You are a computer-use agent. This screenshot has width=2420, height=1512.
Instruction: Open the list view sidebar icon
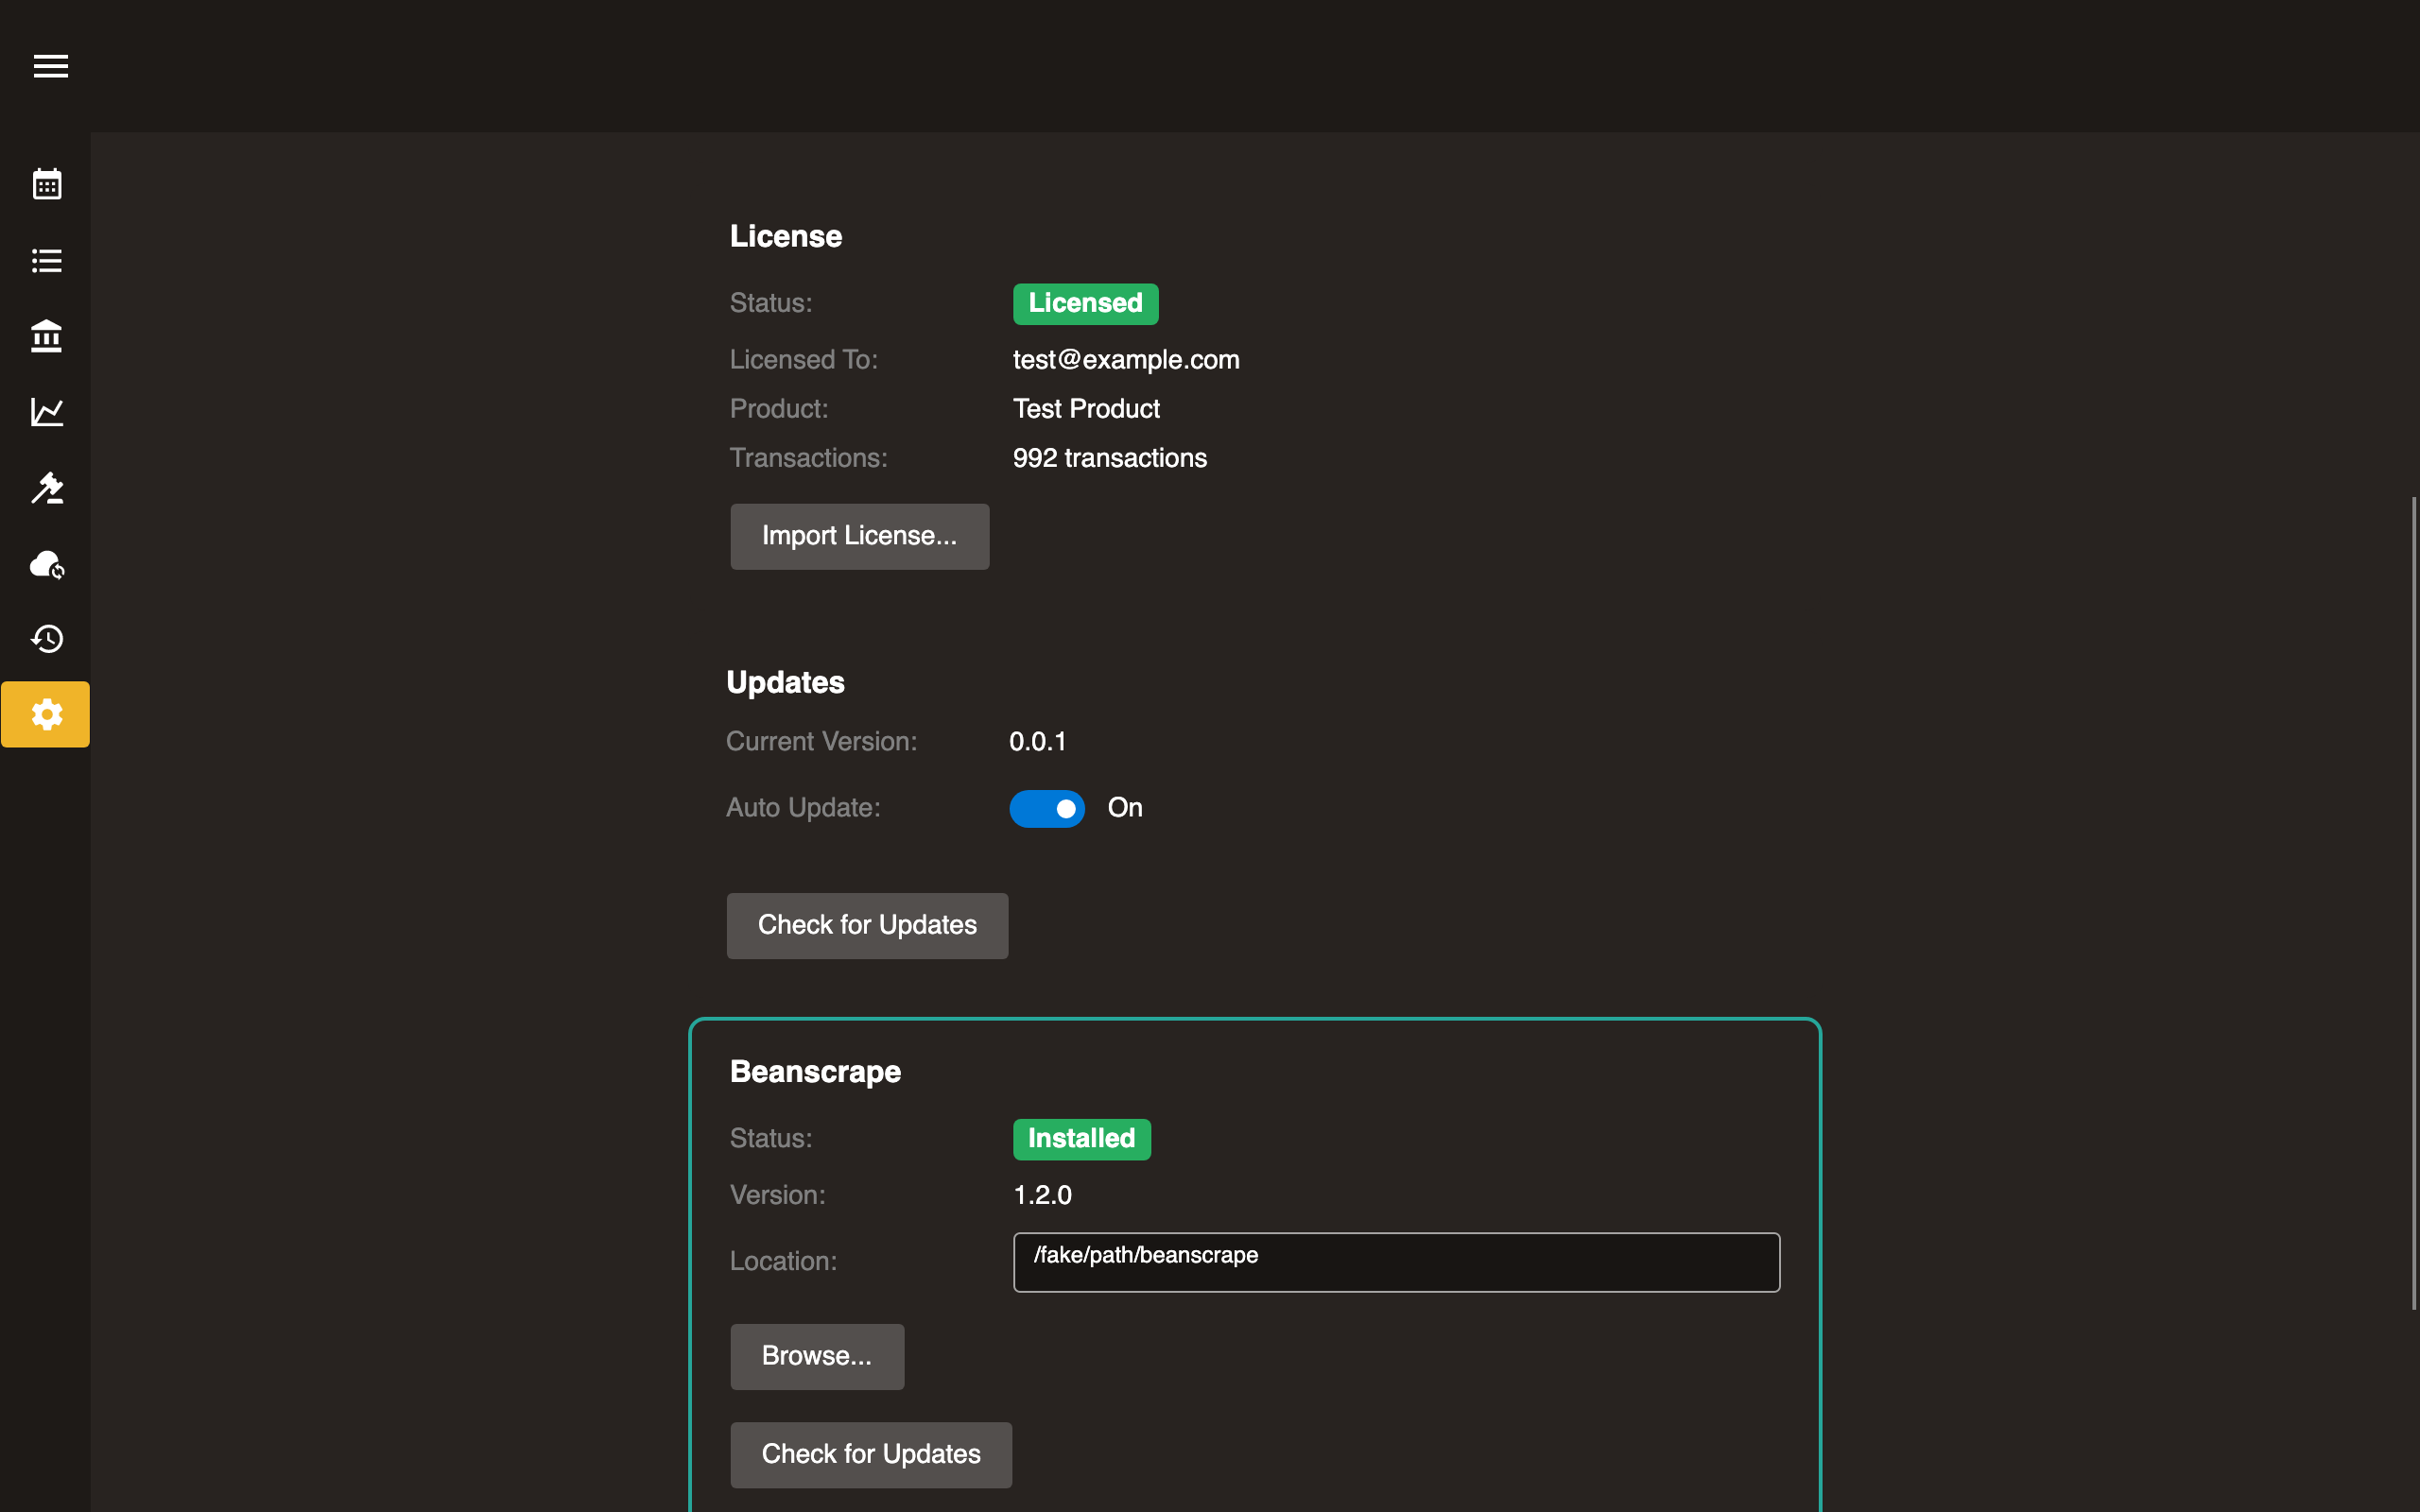tap(47, 260)
